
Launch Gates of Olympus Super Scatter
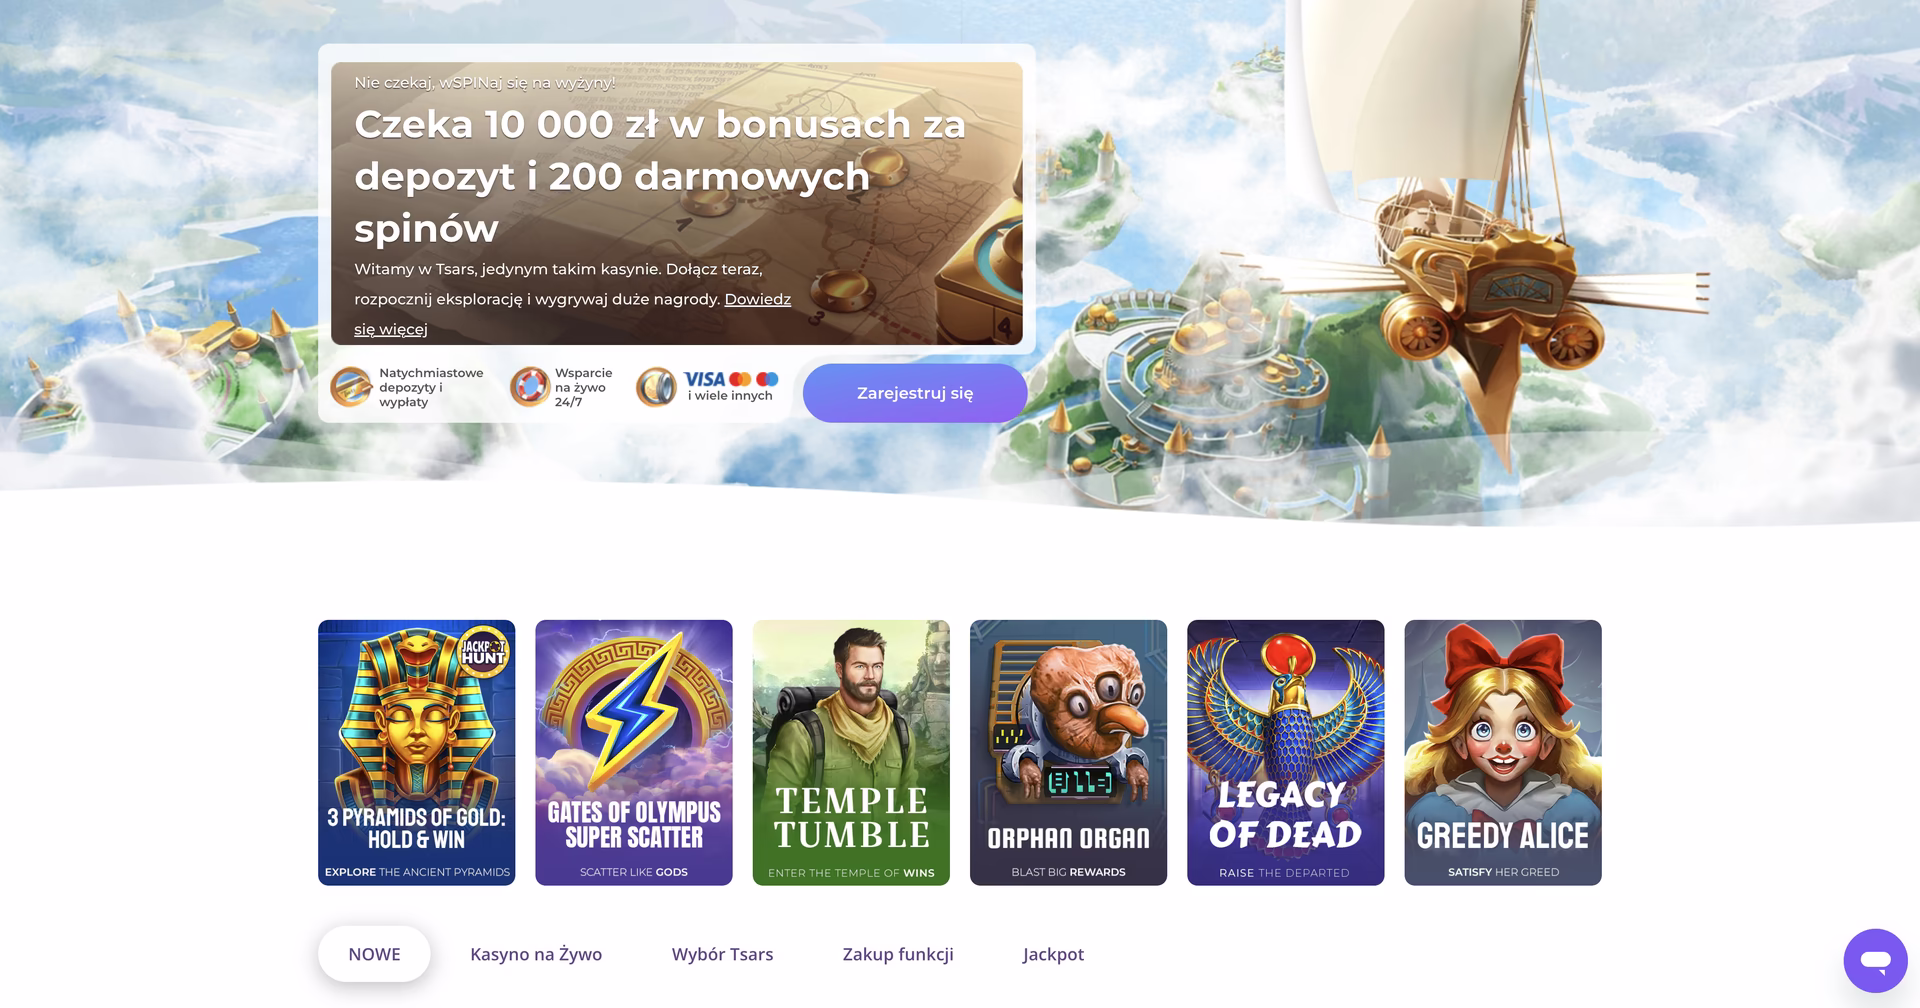pyautogui.click(x=634, y=752)
